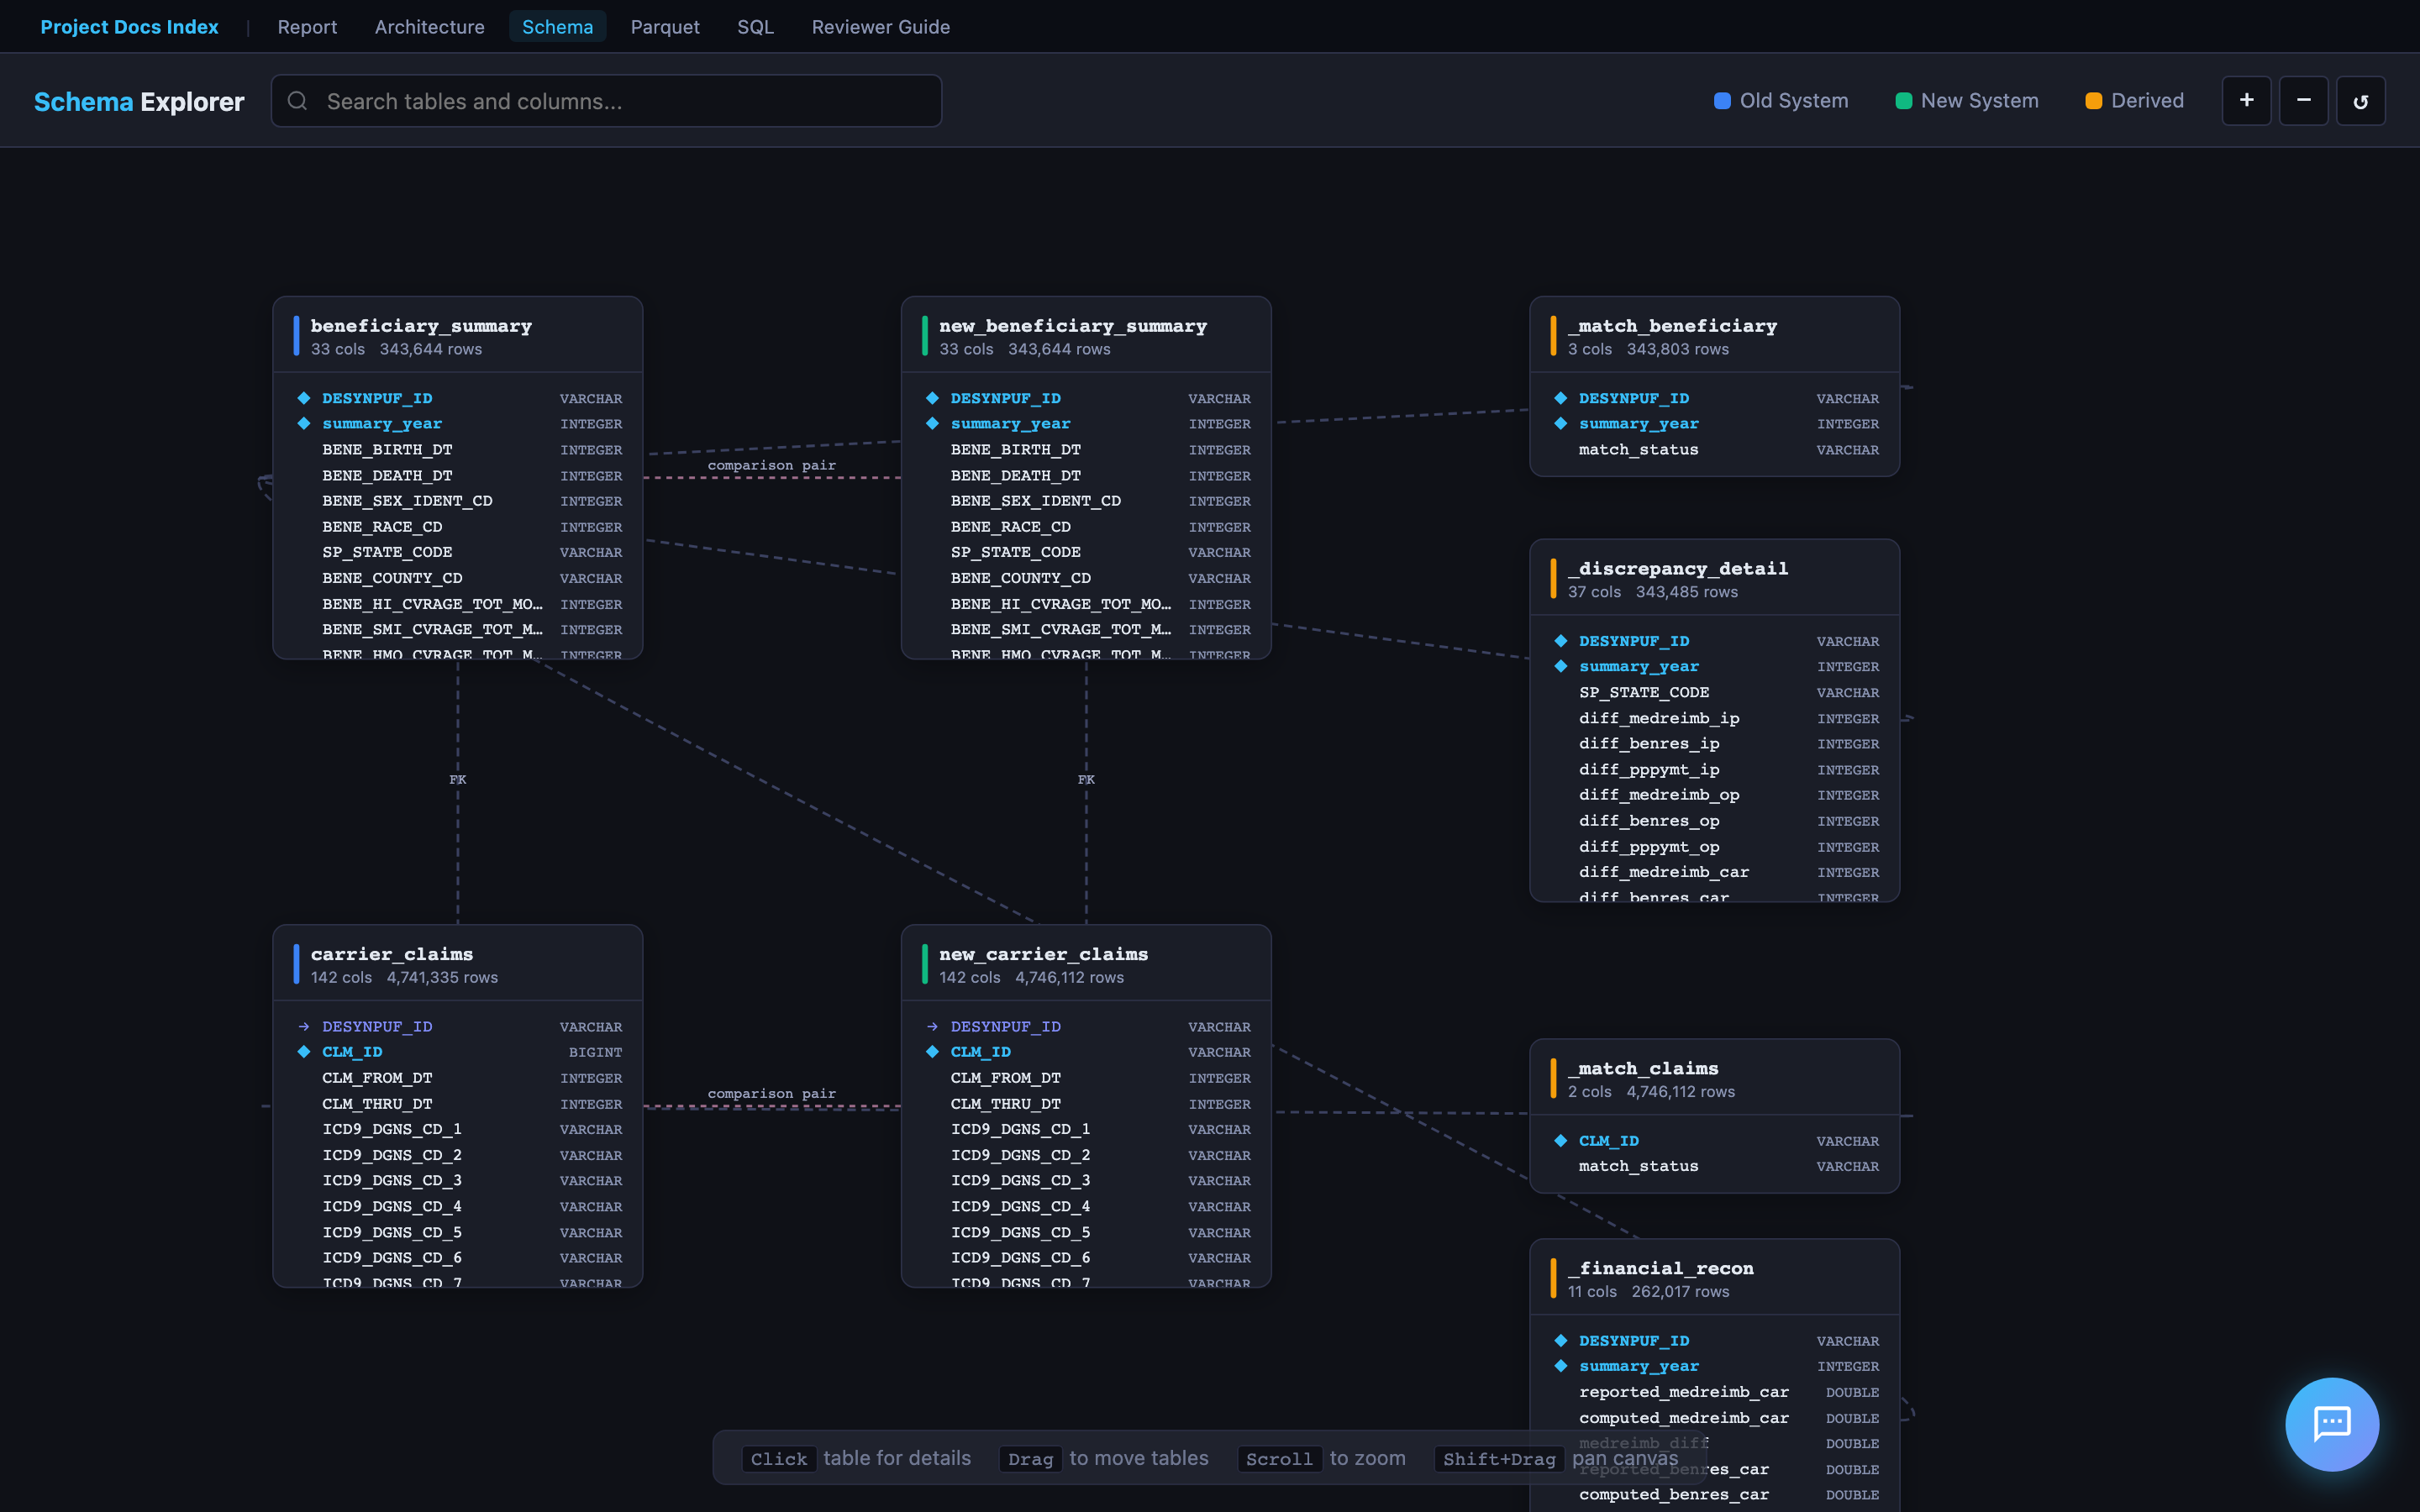This screenshot has height=1512, width=2420.
Task: Click the magnifier icon in the search bar
Action: pos(298,100)
